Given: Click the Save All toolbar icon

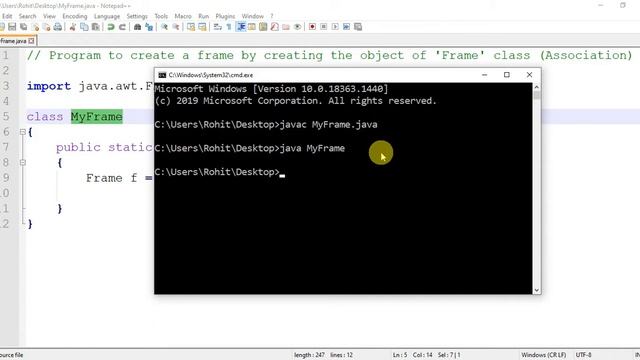Looking at the screenshot, I should point(24,27).
